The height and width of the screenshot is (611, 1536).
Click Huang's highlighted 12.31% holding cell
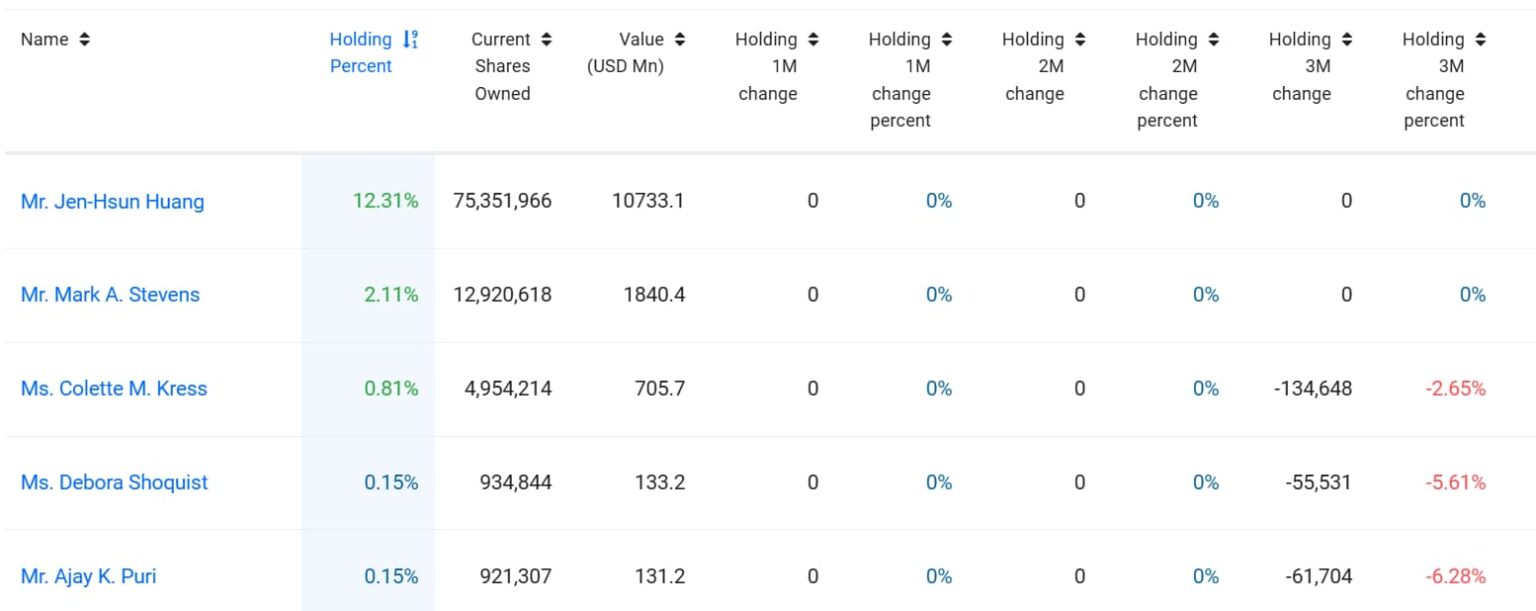[383, 201]
